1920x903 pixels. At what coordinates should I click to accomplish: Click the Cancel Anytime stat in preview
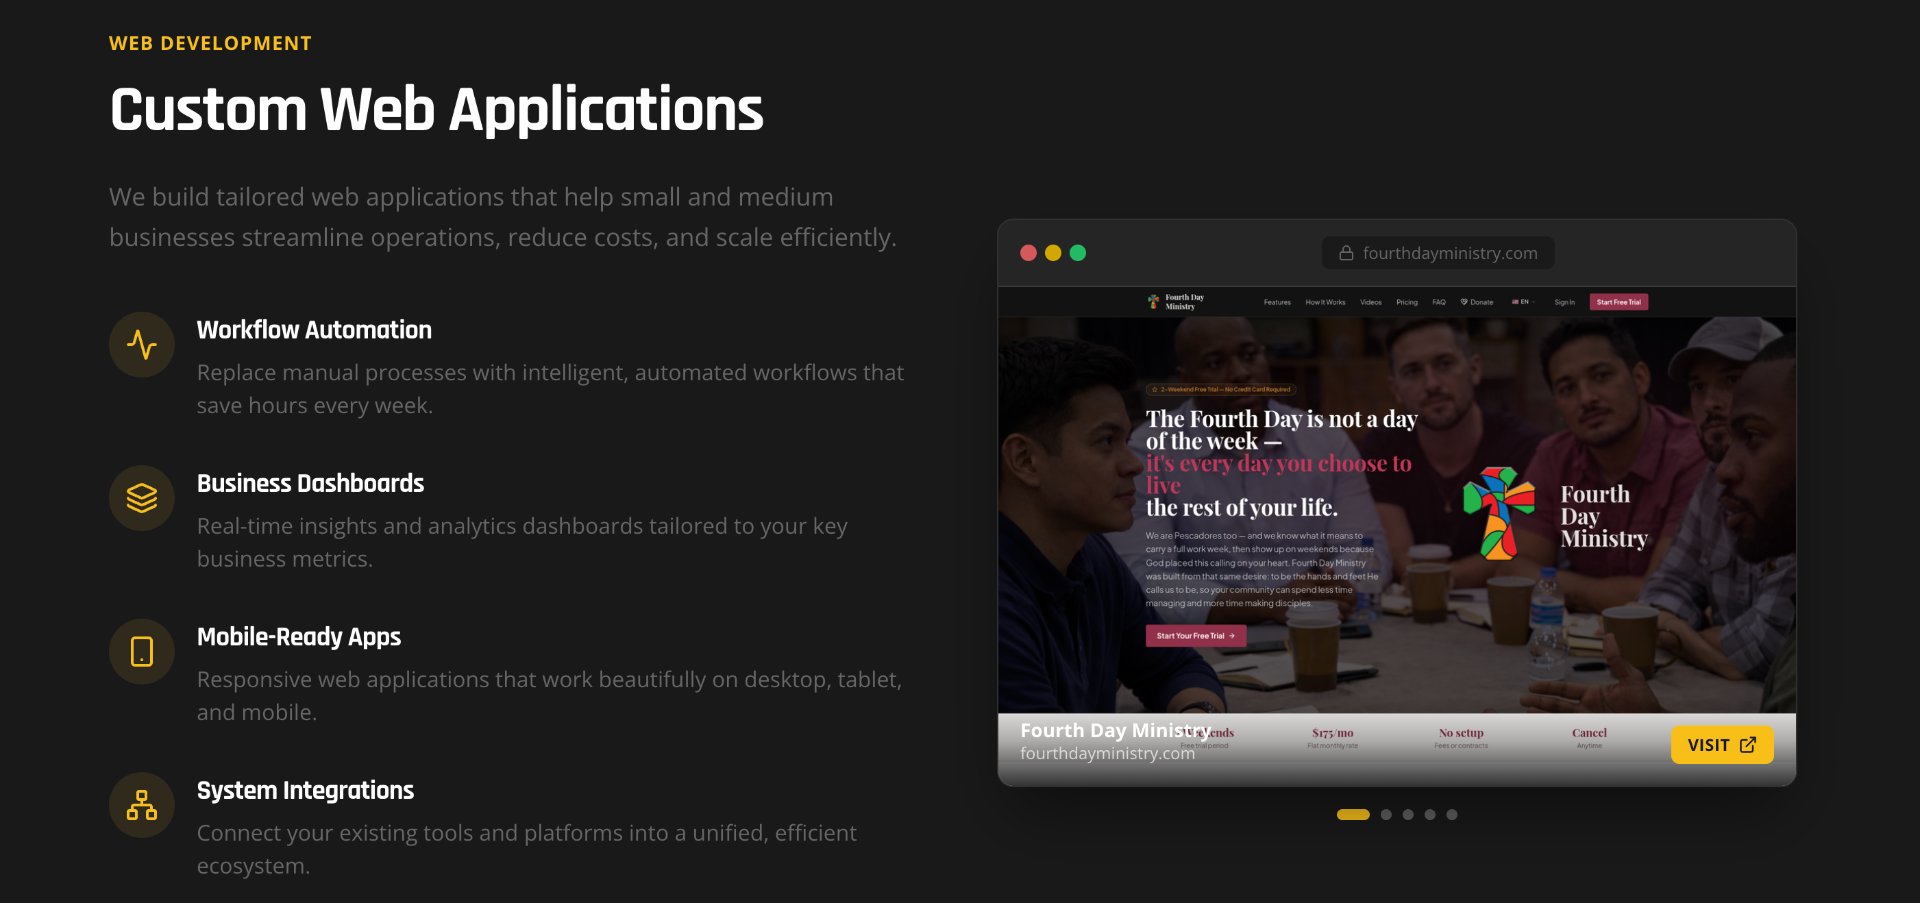pos(1589,738)
